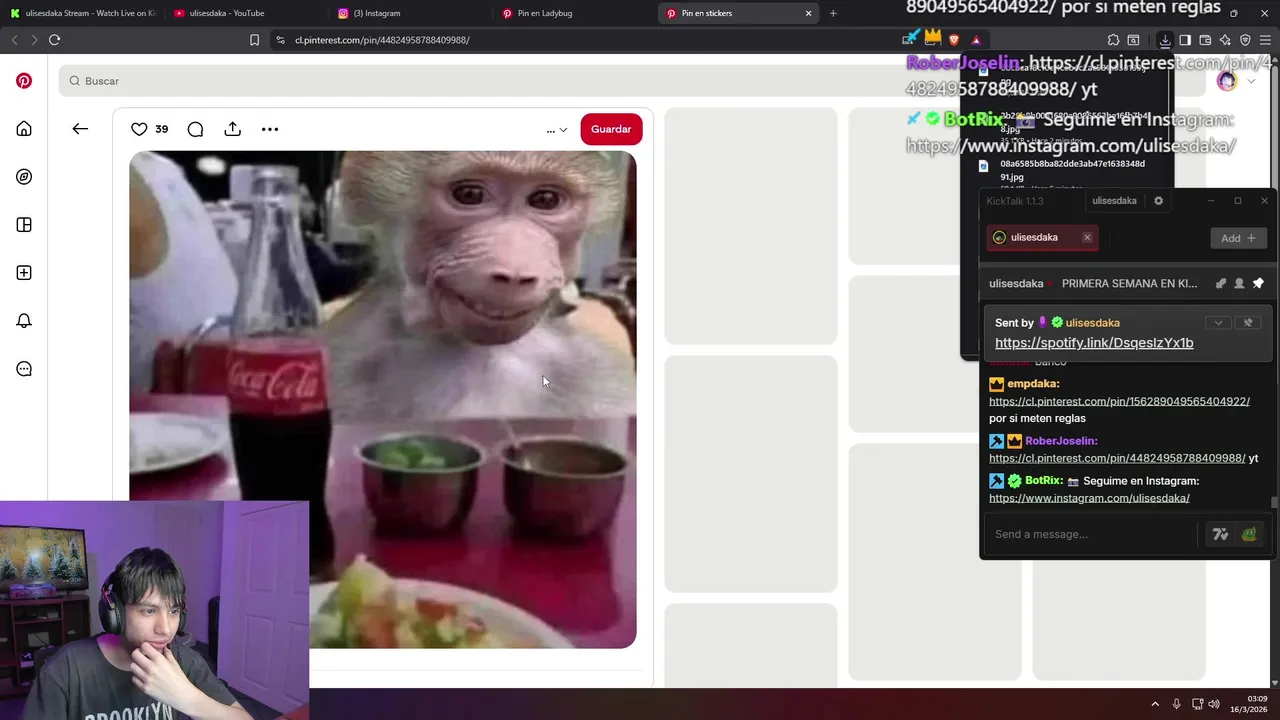Viewport: 1280px width, 720px height.
Task: Open browser hamburger menu
Action: click(1266, 40)
